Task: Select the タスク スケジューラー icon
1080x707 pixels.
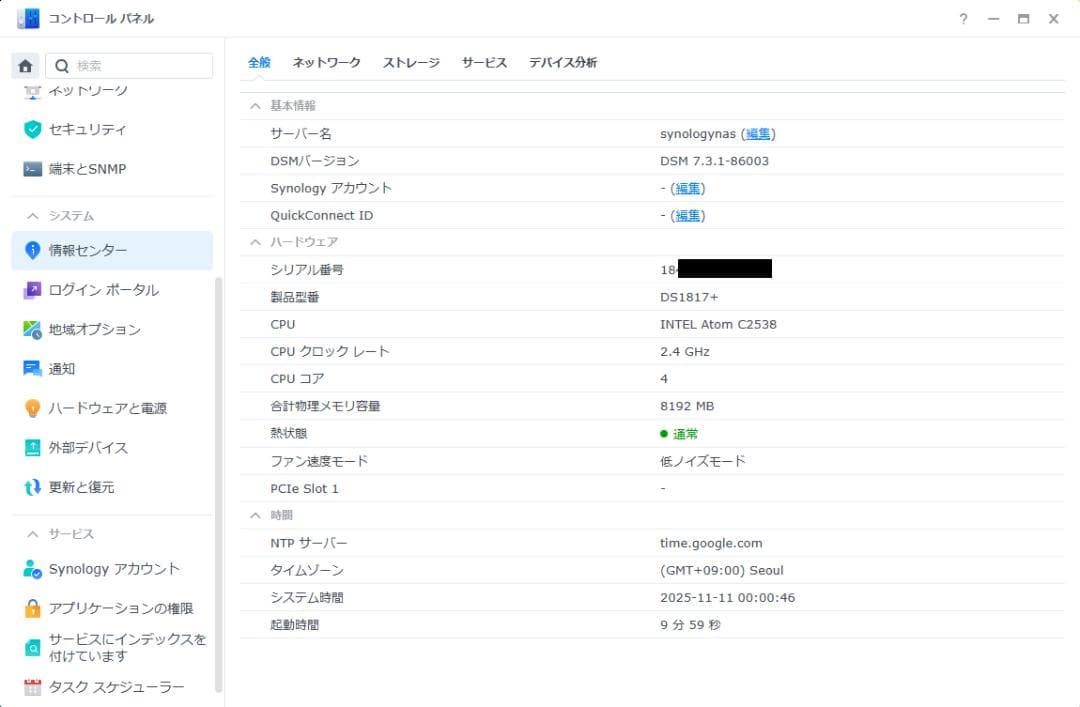Action: (x=30, y=687)
